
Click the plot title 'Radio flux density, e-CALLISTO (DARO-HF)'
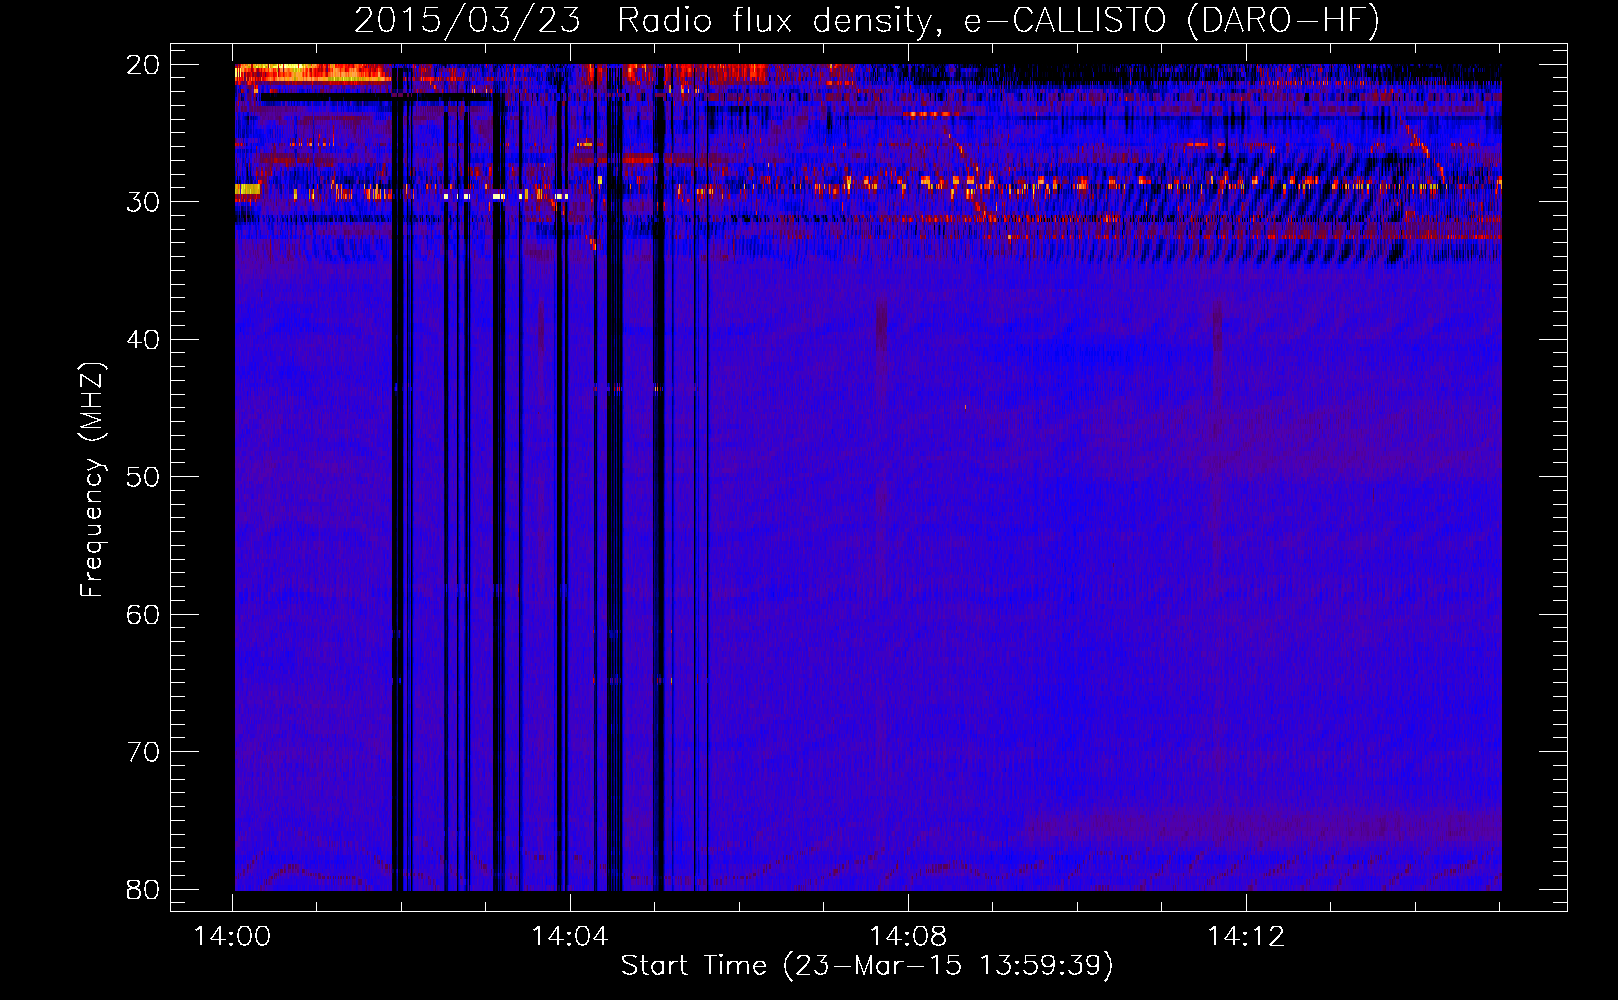pos(998,21)
